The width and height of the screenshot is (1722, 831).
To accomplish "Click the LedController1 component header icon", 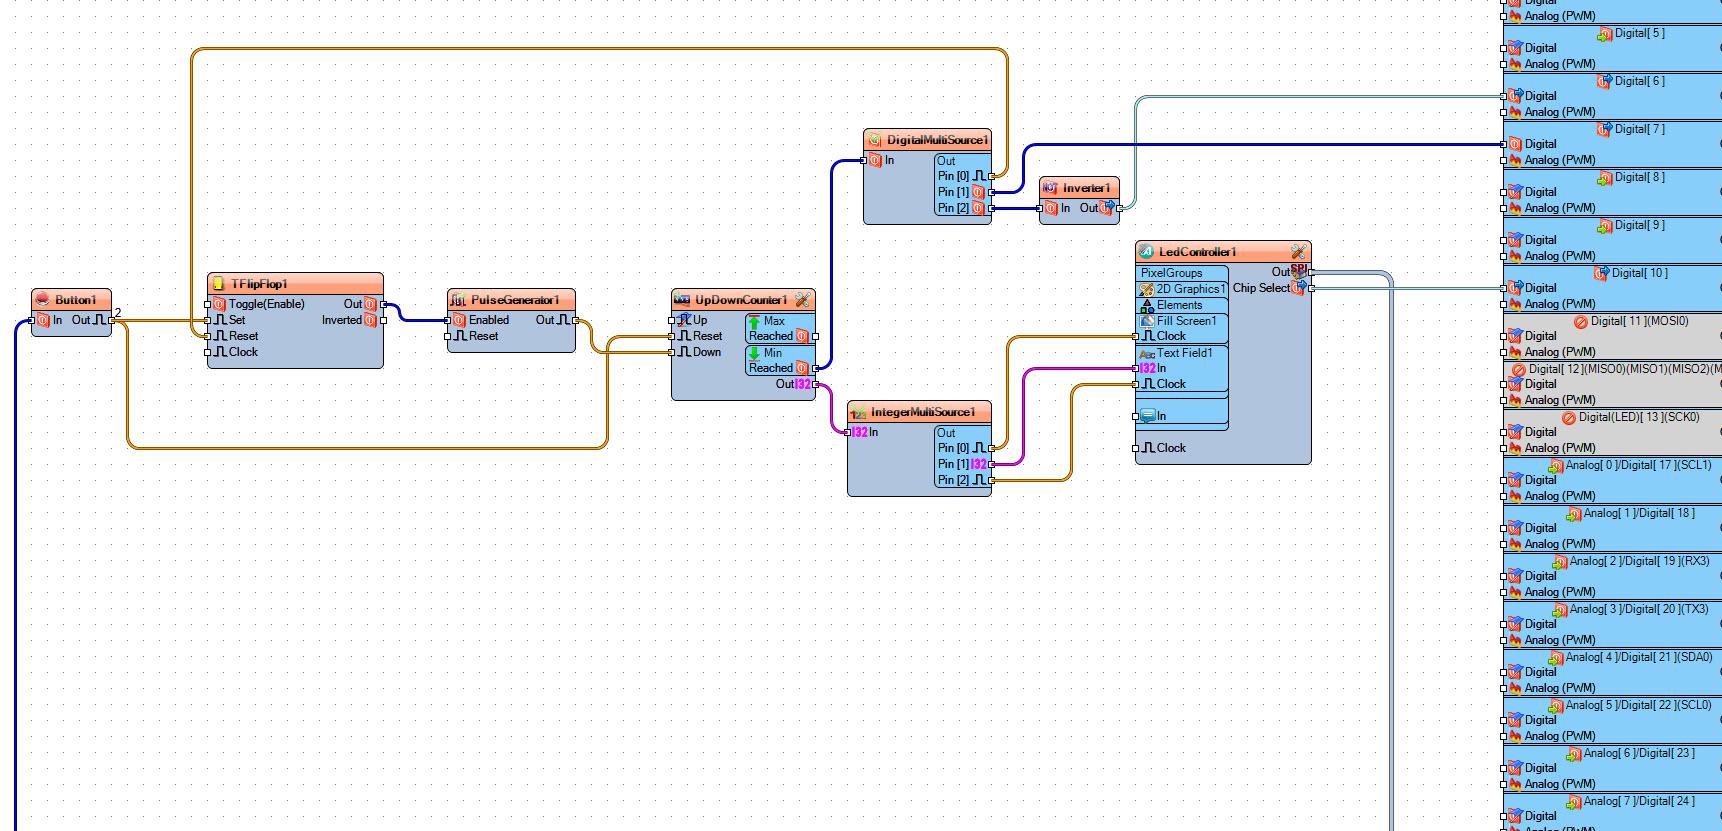I will coord(1147,252).
